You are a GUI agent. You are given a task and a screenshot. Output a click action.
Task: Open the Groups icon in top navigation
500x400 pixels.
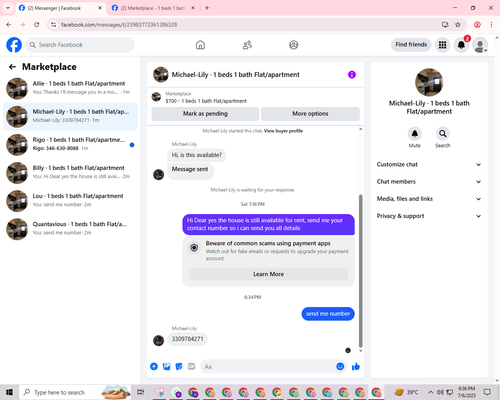[x=294, y=45]
